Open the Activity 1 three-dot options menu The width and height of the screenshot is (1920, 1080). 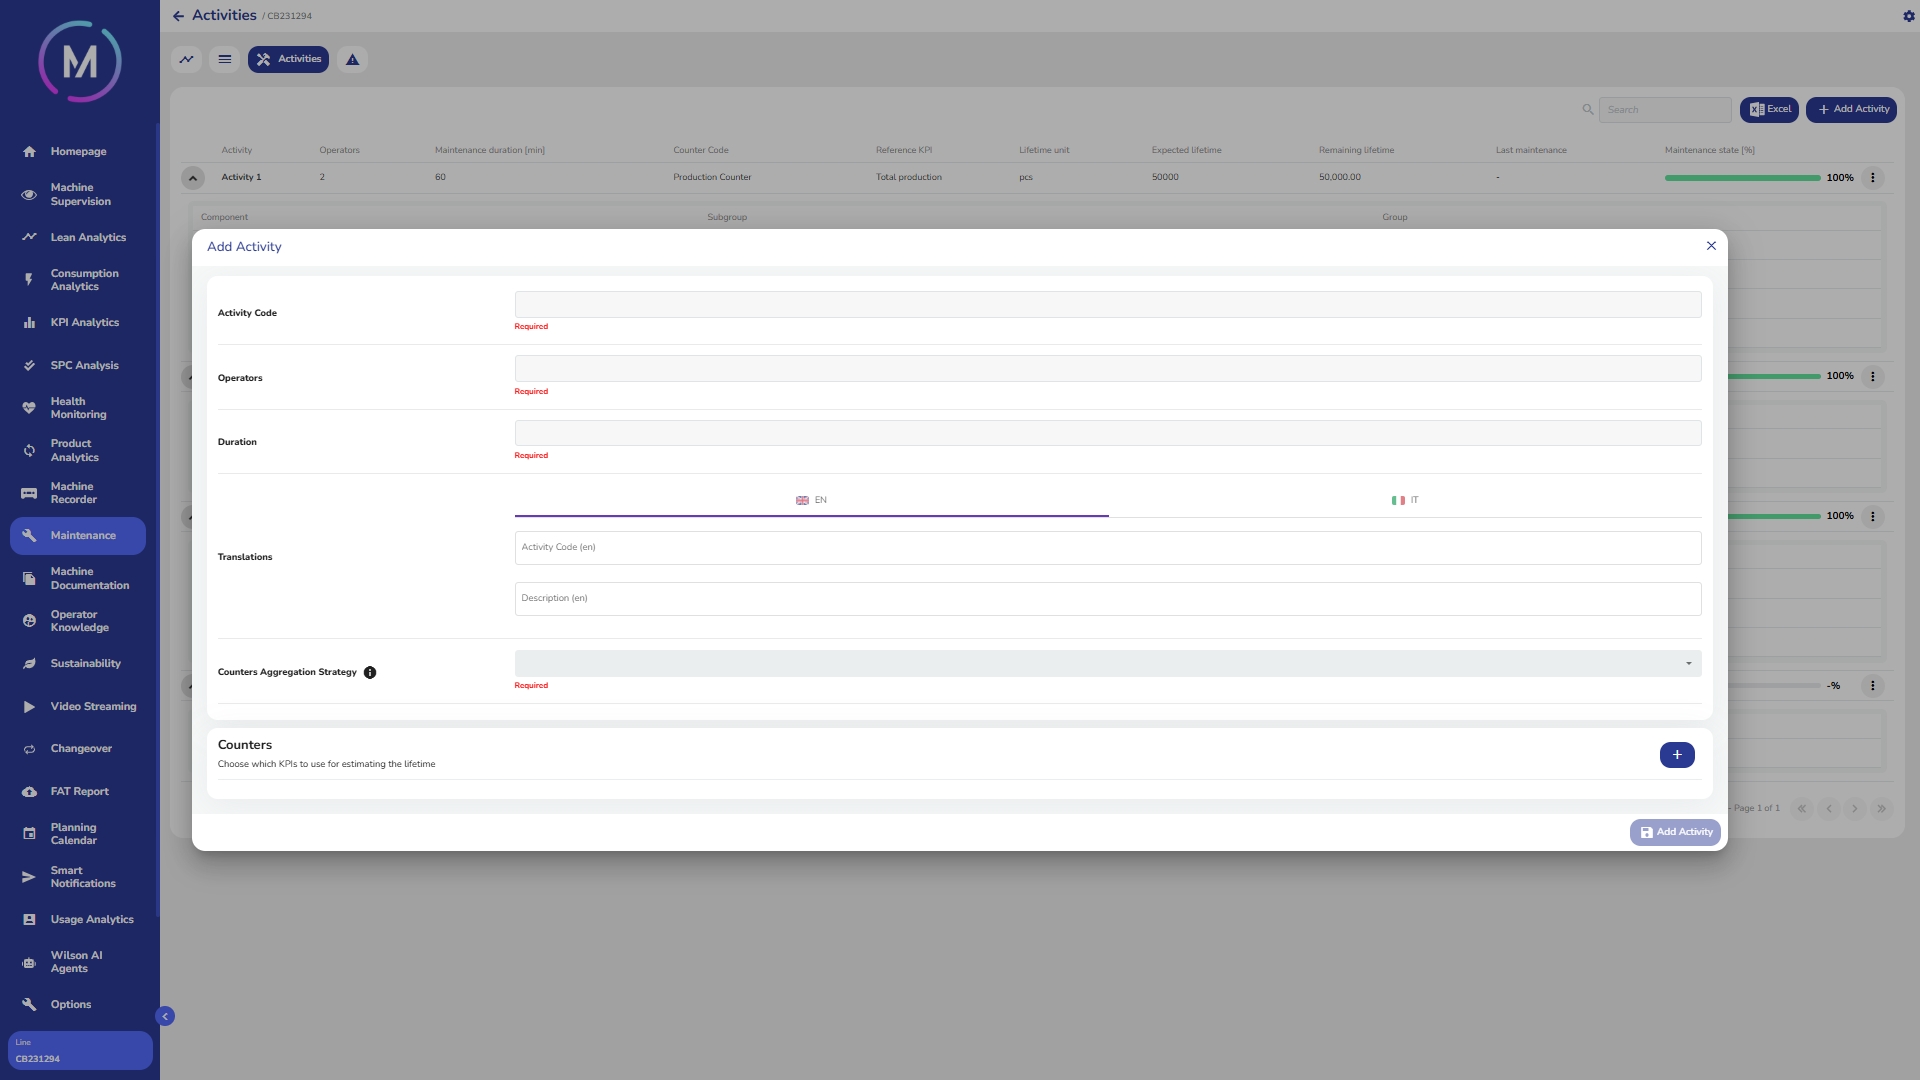tap(1872, 178)
